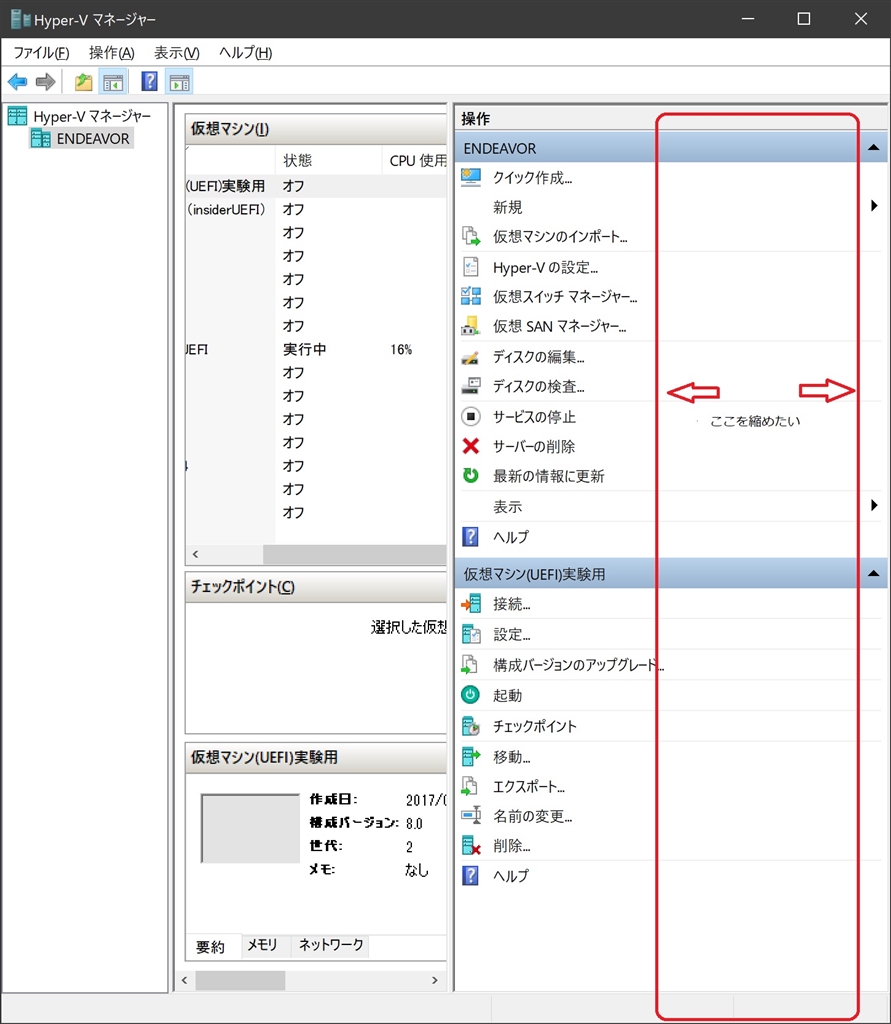Click the Up one level folder icon
The height and width of the screenshot is (1024, 891).
click(83, 82)
